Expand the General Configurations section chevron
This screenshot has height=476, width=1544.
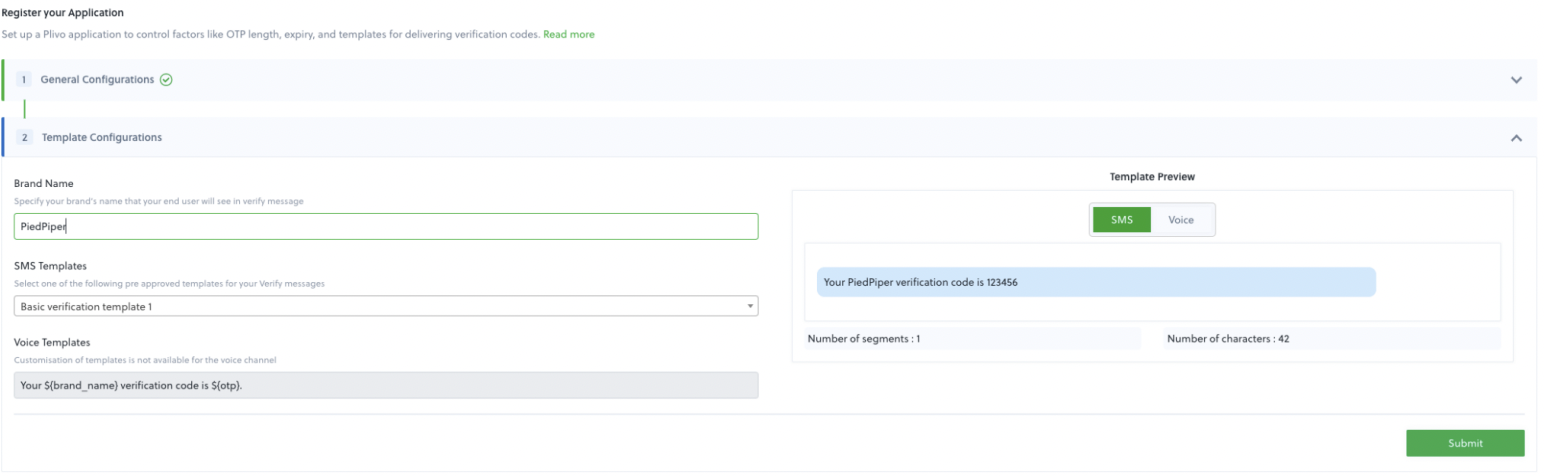1516,80
